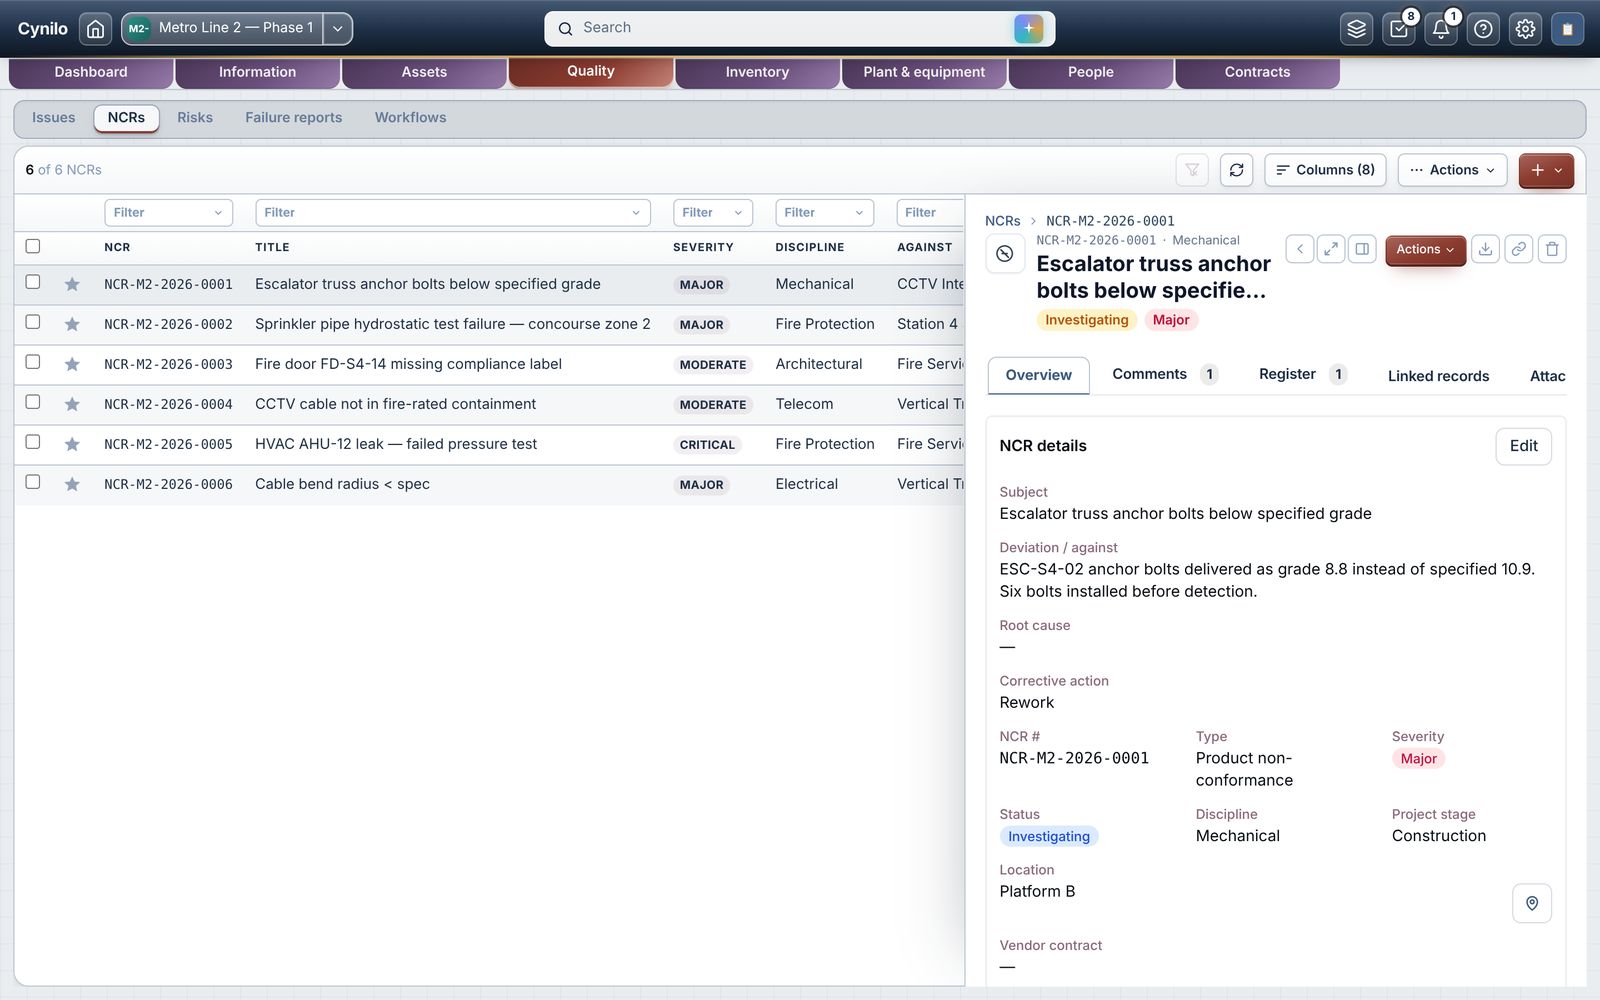Open help question mark icon
Image resolution: width=1600 pixels, height=1000 pixels.
pos(1483,29)
